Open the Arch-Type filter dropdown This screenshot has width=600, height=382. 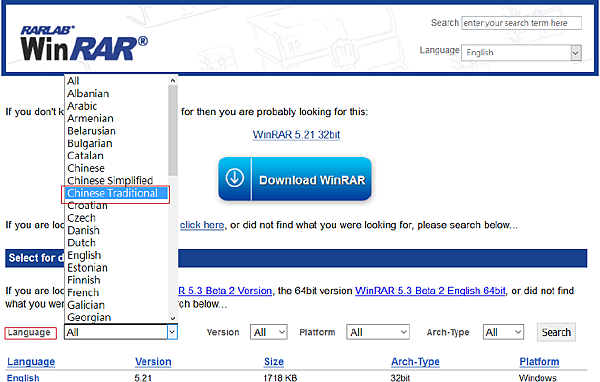point(503,332)
